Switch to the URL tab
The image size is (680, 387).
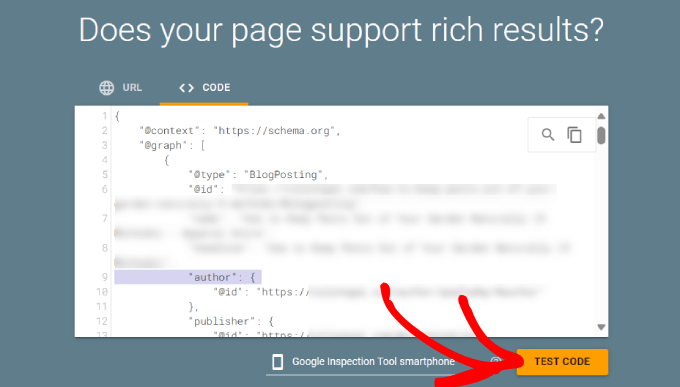tap(121, 88)
